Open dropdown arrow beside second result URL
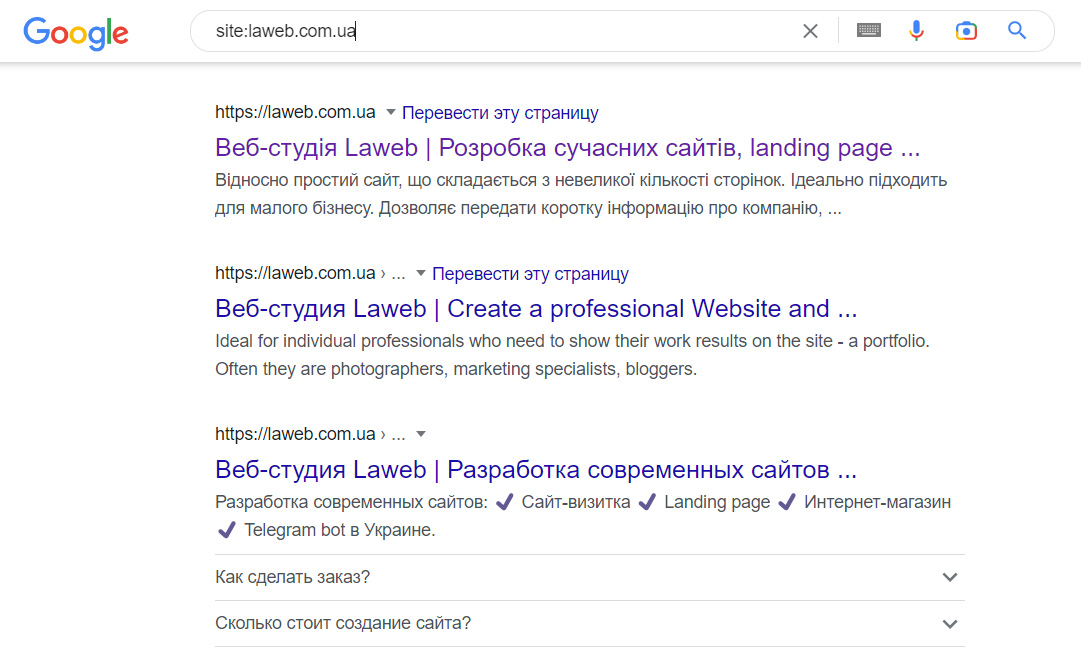1081x667 pixels. (x=421, y=273)
